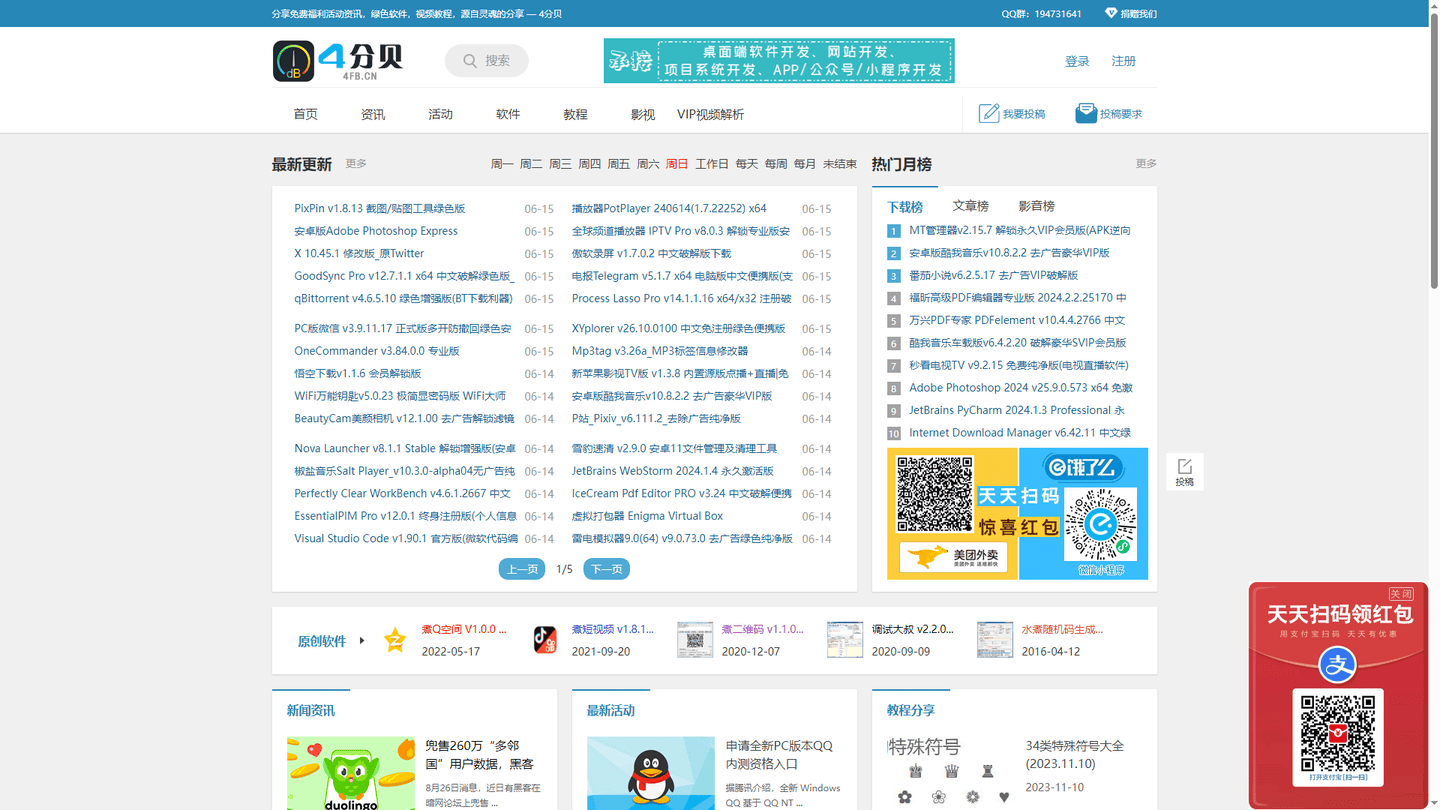Open the VIP视频解析 navigation item
The height and width of the screenshot is (810, 1440).
(711, 114)
